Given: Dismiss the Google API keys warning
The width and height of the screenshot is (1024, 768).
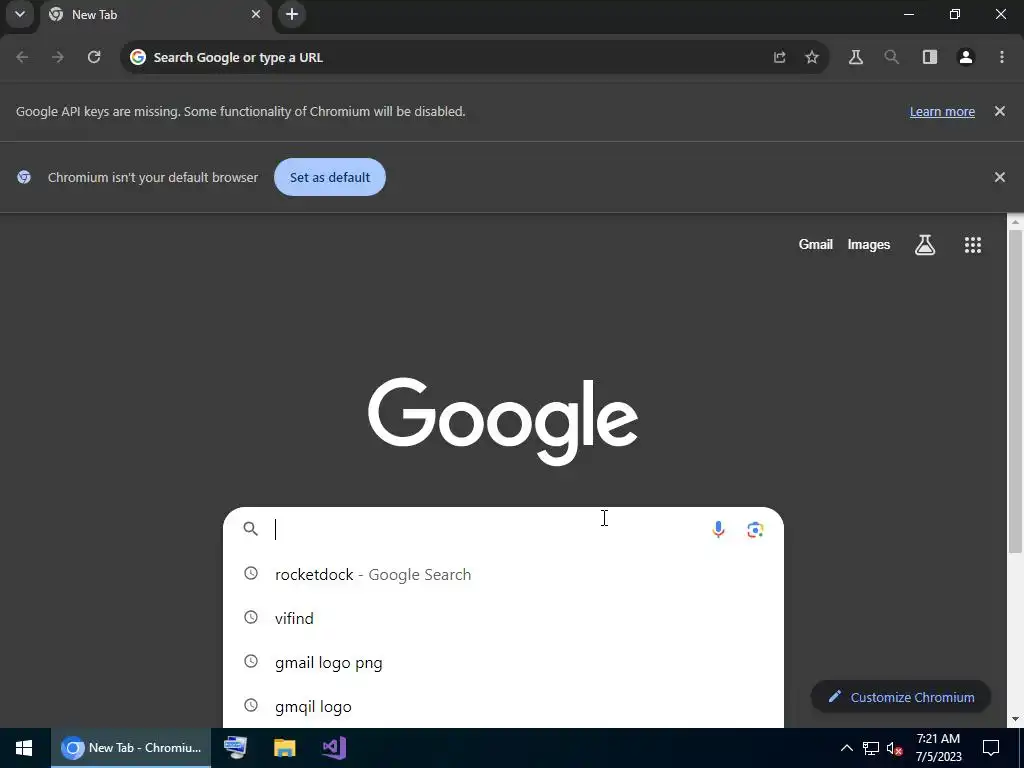Looking at the screenshot, I should coord(999,111).
